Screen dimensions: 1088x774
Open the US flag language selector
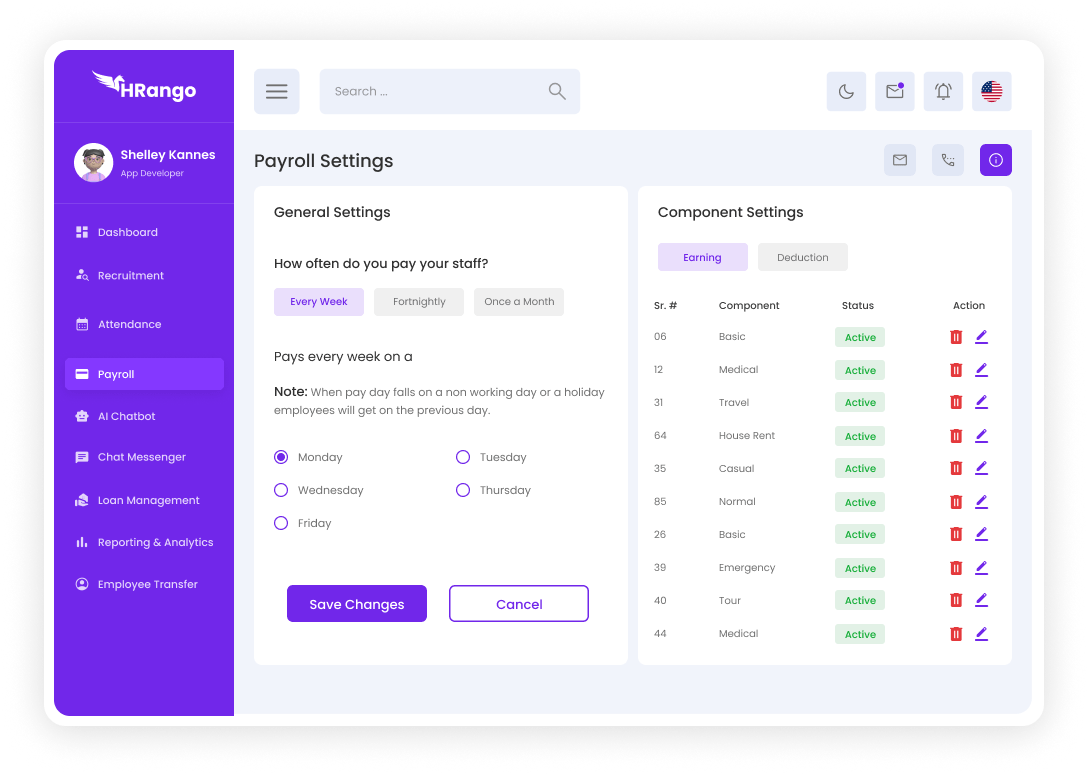click(991, 92)
